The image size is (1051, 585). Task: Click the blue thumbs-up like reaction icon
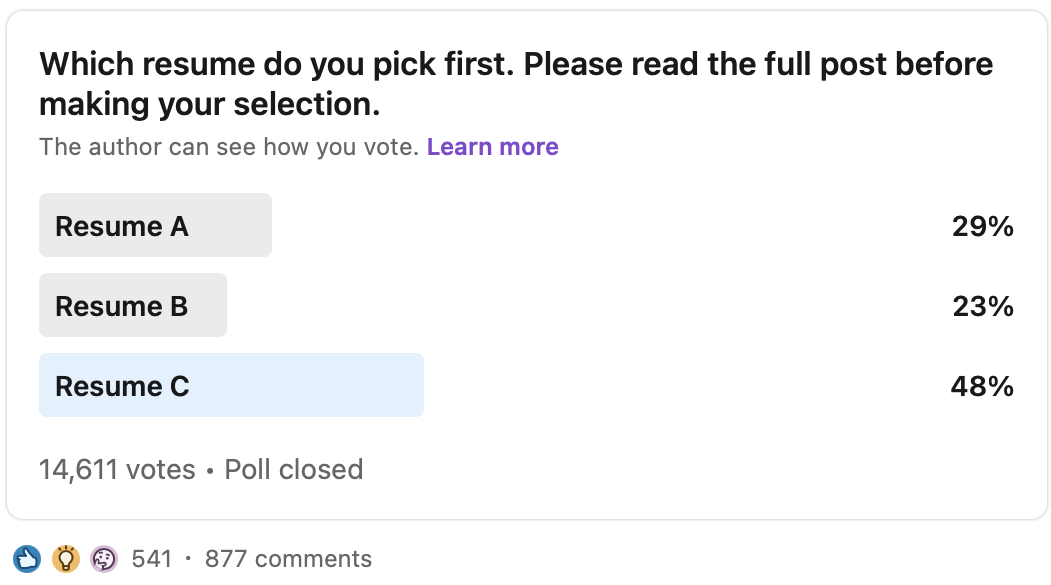[x=27, y=559]
